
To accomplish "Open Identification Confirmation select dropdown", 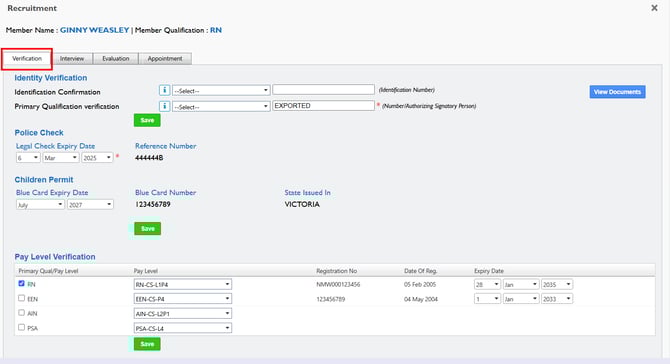I will [221, 91].
